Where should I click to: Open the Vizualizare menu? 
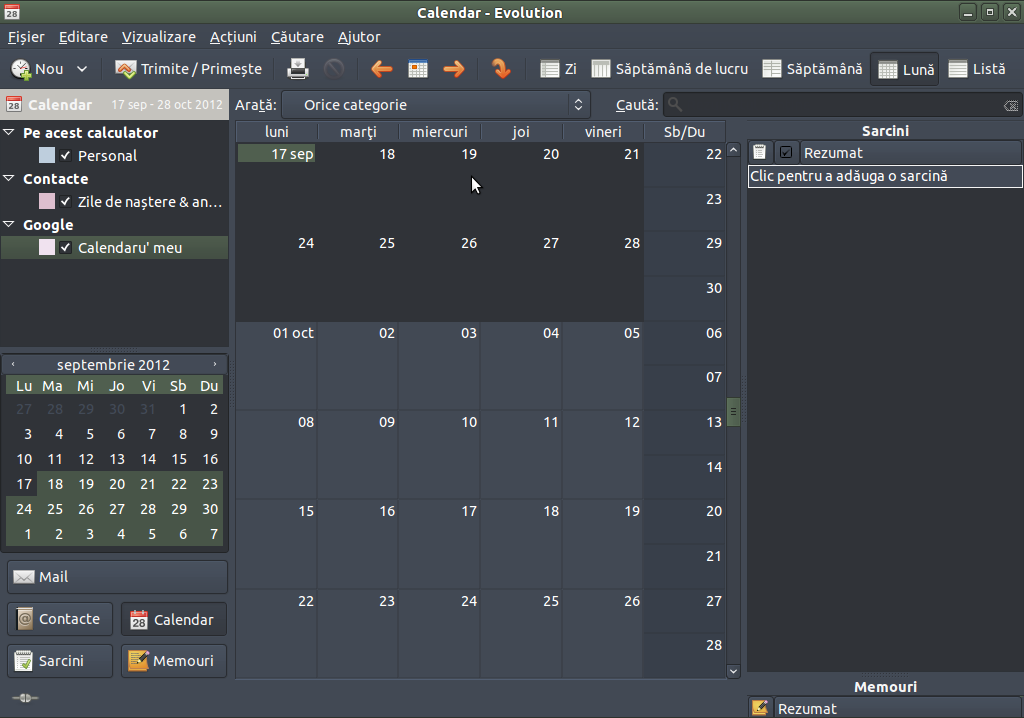tap(159, 37)
